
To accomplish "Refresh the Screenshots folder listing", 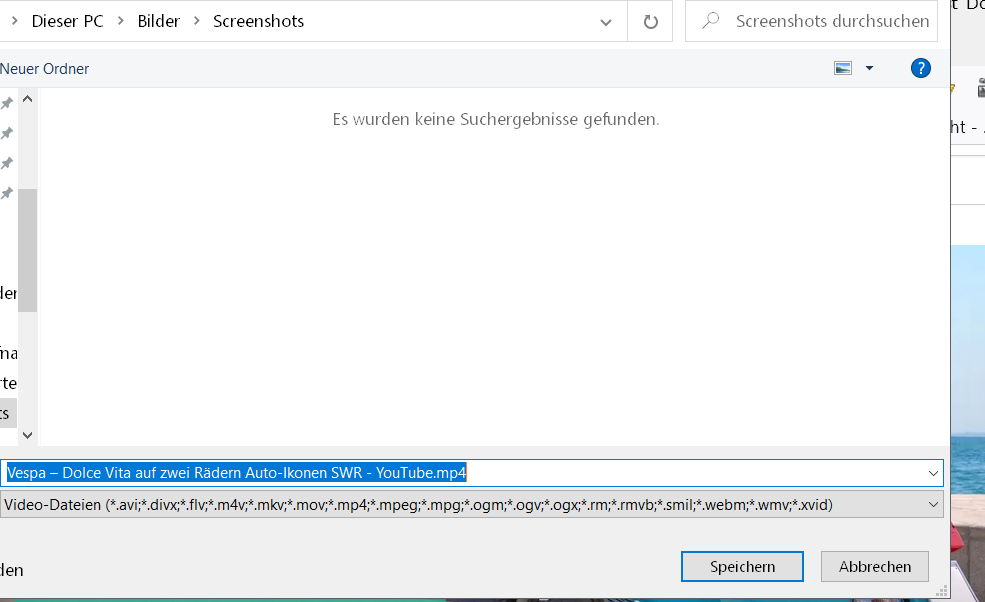I will 651,21.
